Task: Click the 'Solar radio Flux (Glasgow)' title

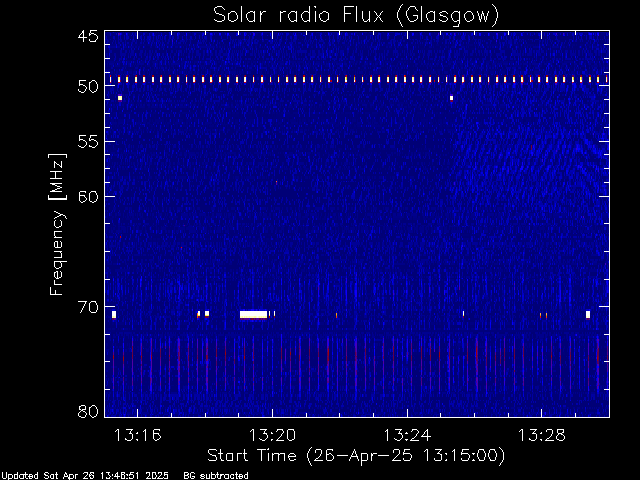Action: pyautogui.click(x=356, y=16)
